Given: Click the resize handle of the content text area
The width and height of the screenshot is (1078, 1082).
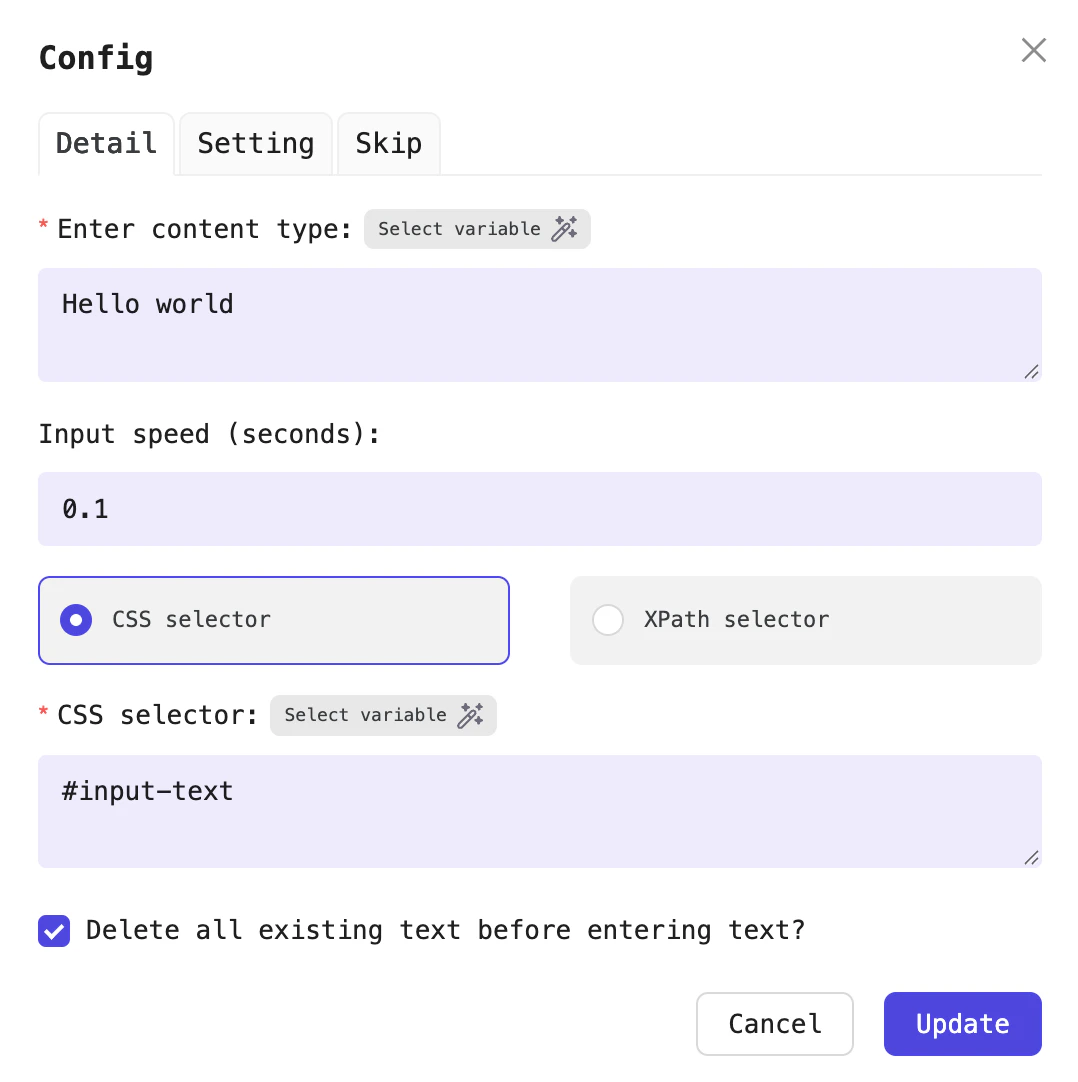Looking at the screenshot, I should tap(1031, 373).
